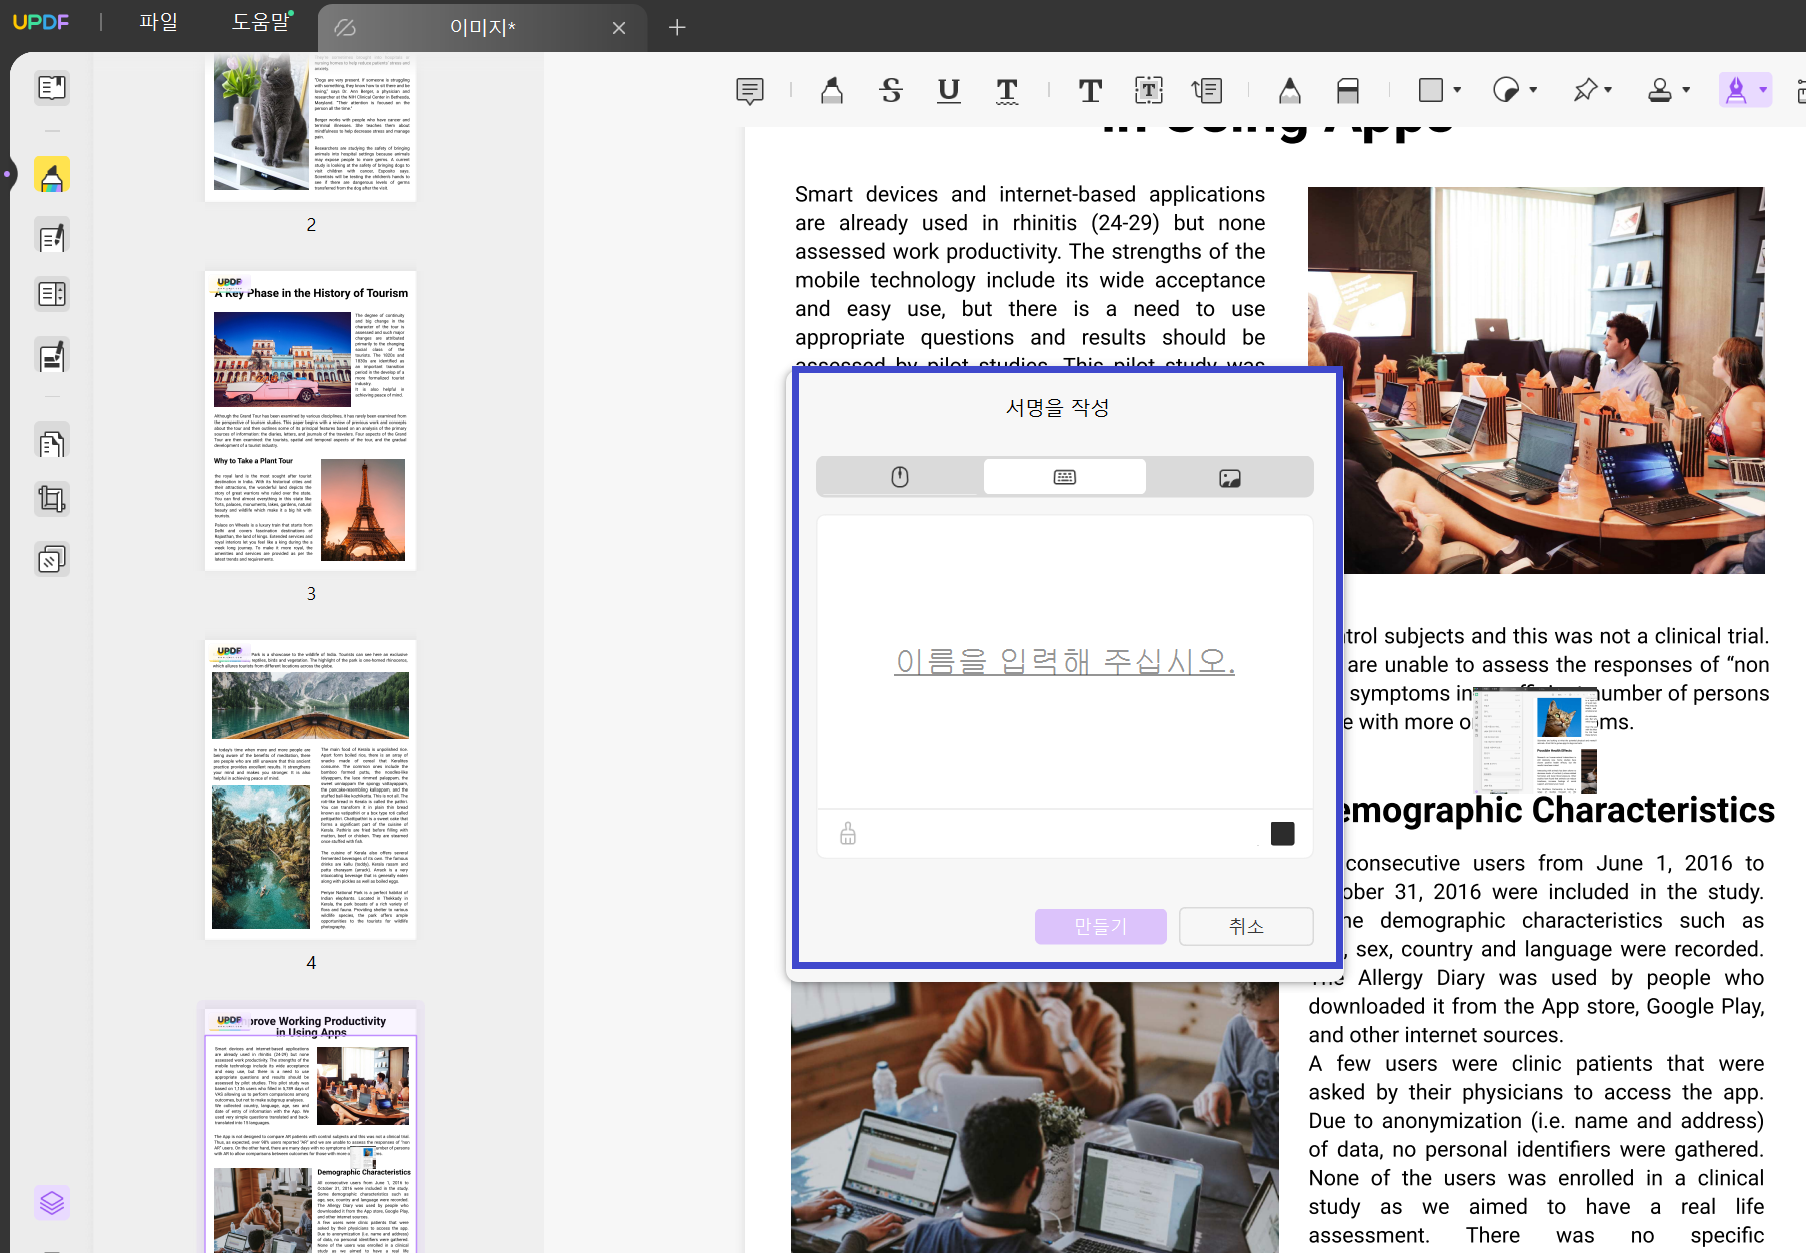Screen dimensions: 1806x1253
Task: Click the 만들기 button
Action: (1100, 927)
